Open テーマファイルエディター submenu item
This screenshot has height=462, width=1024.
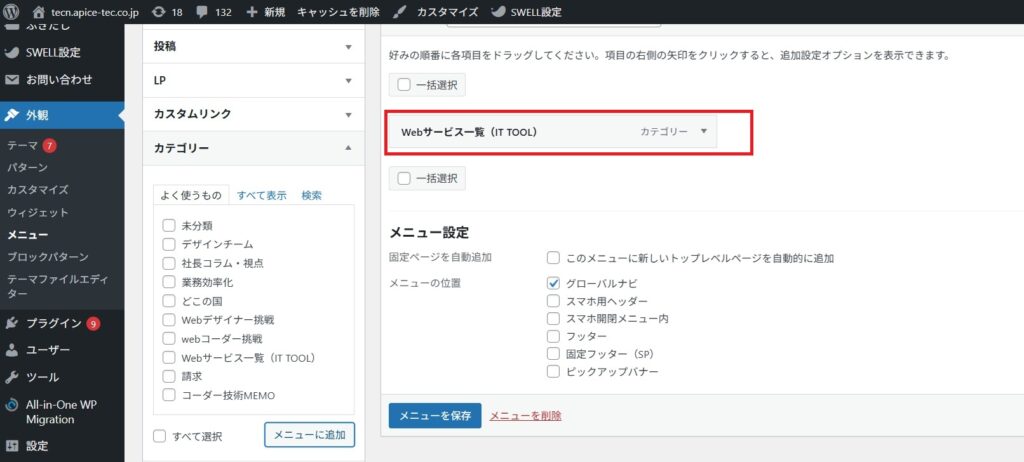click(57, 286)
